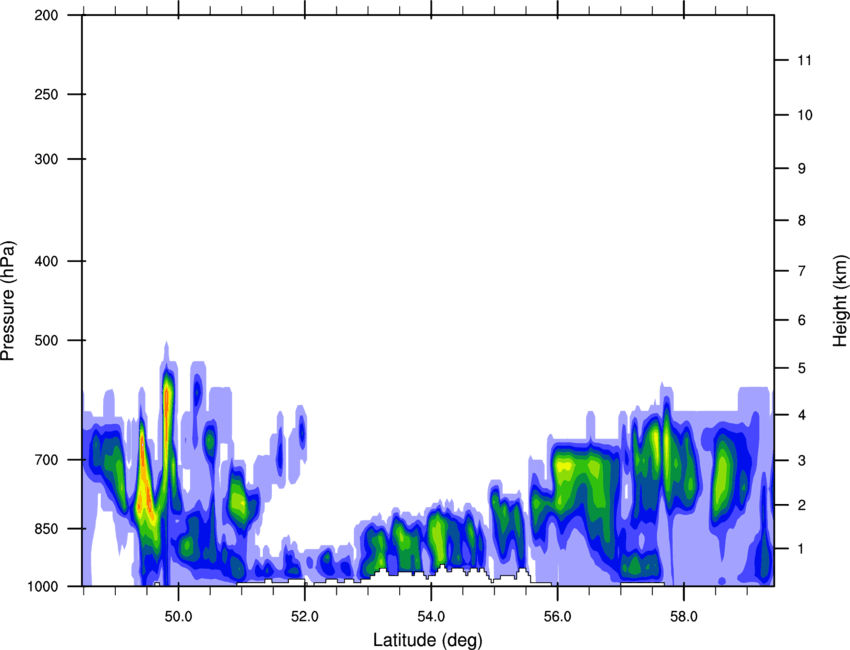
Task: Select the 6 km height tick label
Action: point(802,320)
